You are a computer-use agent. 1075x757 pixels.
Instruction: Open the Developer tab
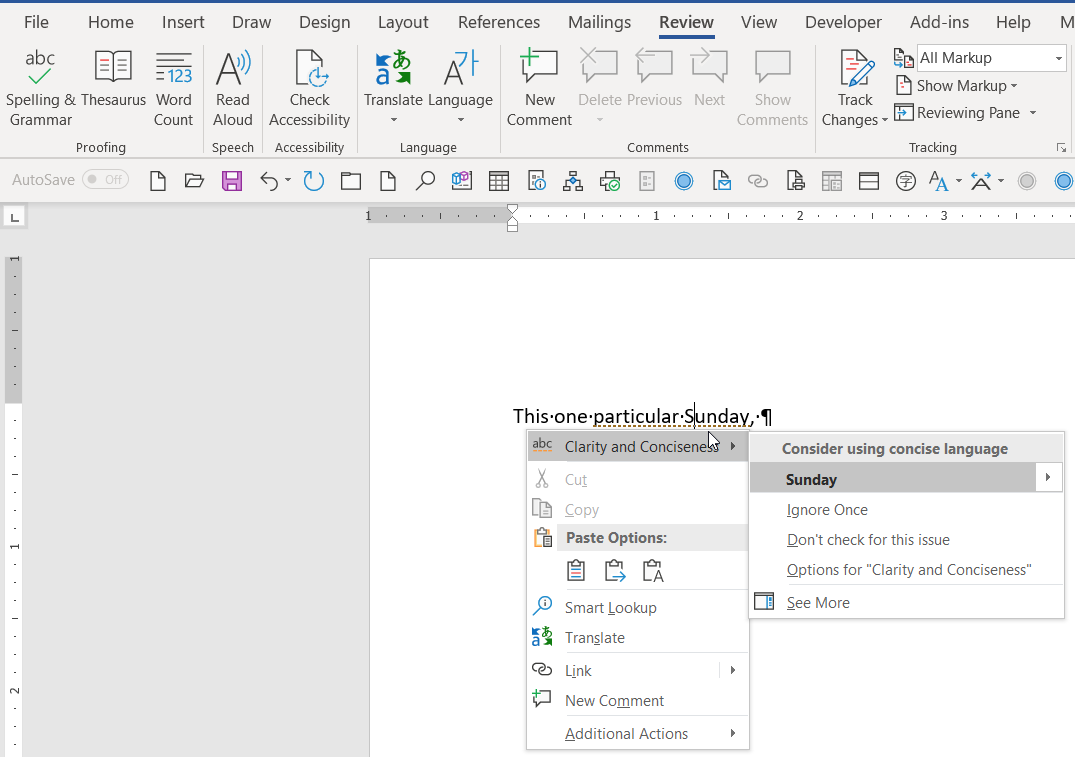843,22
